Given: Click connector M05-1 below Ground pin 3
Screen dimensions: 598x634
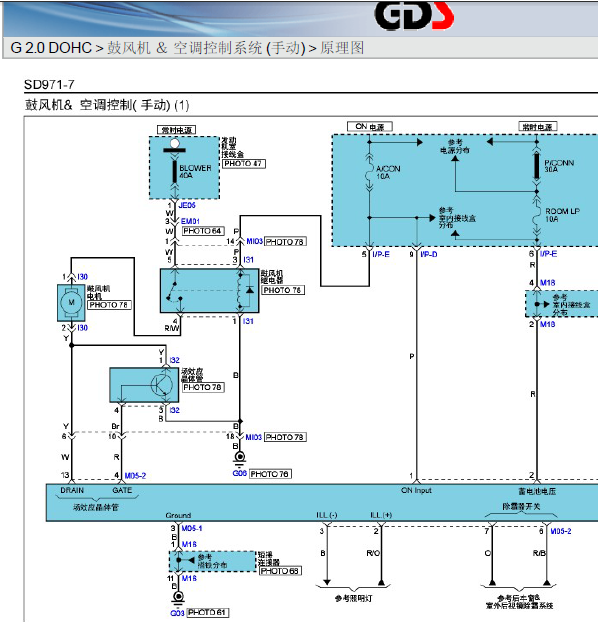Looking at the screenshot, I should 192,528.
